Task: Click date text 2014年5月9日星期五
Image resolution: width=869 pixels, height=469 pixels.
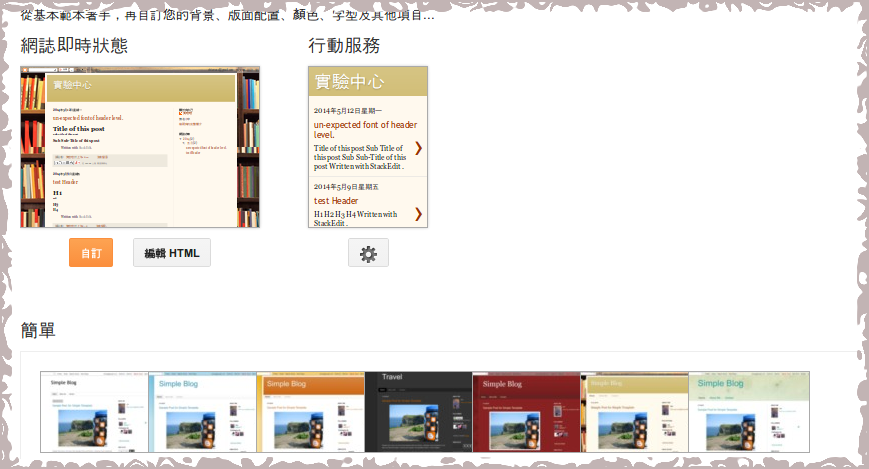Action: pyautogui.click(x=346, y=187)
